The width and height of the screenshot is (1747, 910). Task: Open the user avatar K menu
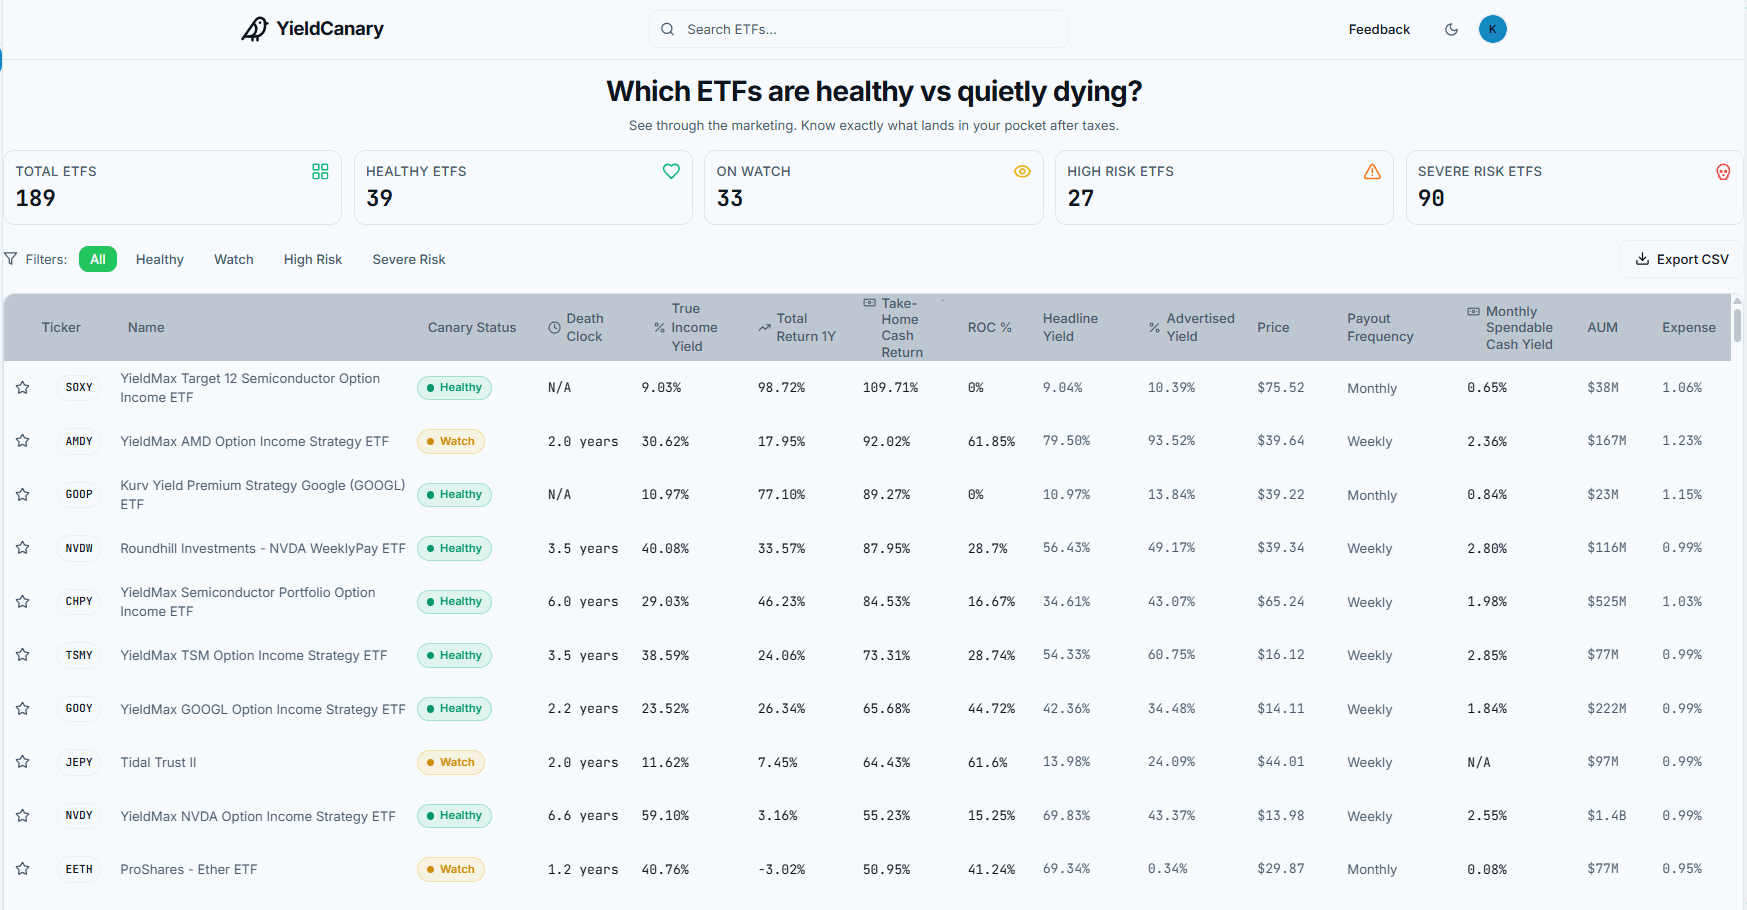1492,29
